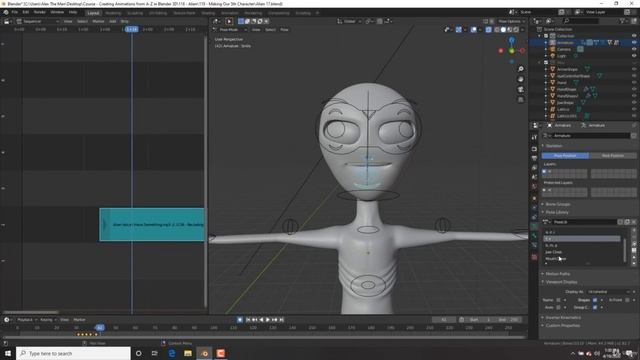Open the Render menu

(40, 12)
